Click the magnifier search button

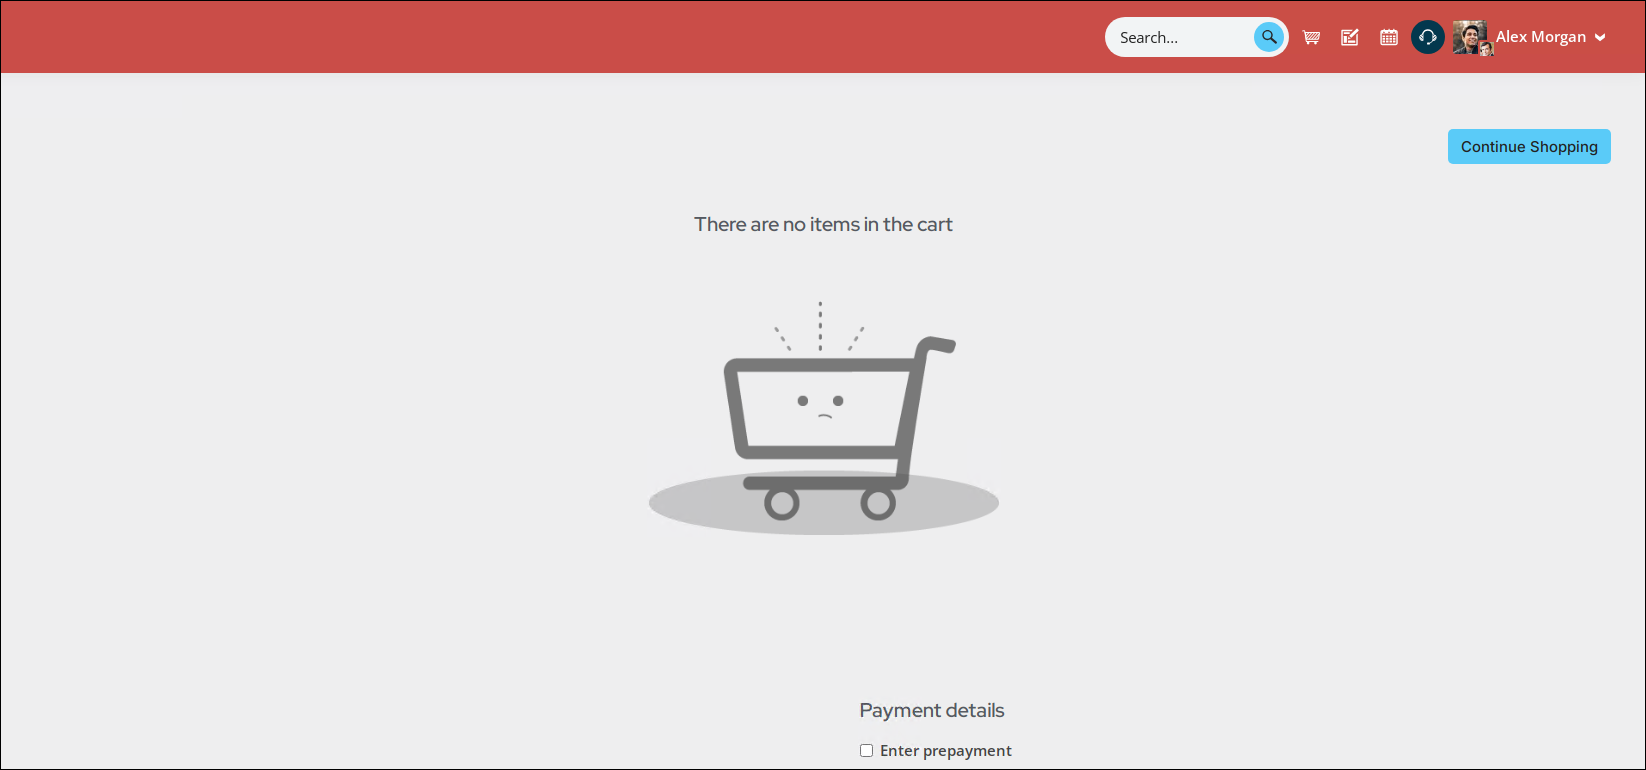tap(1269, 37)
